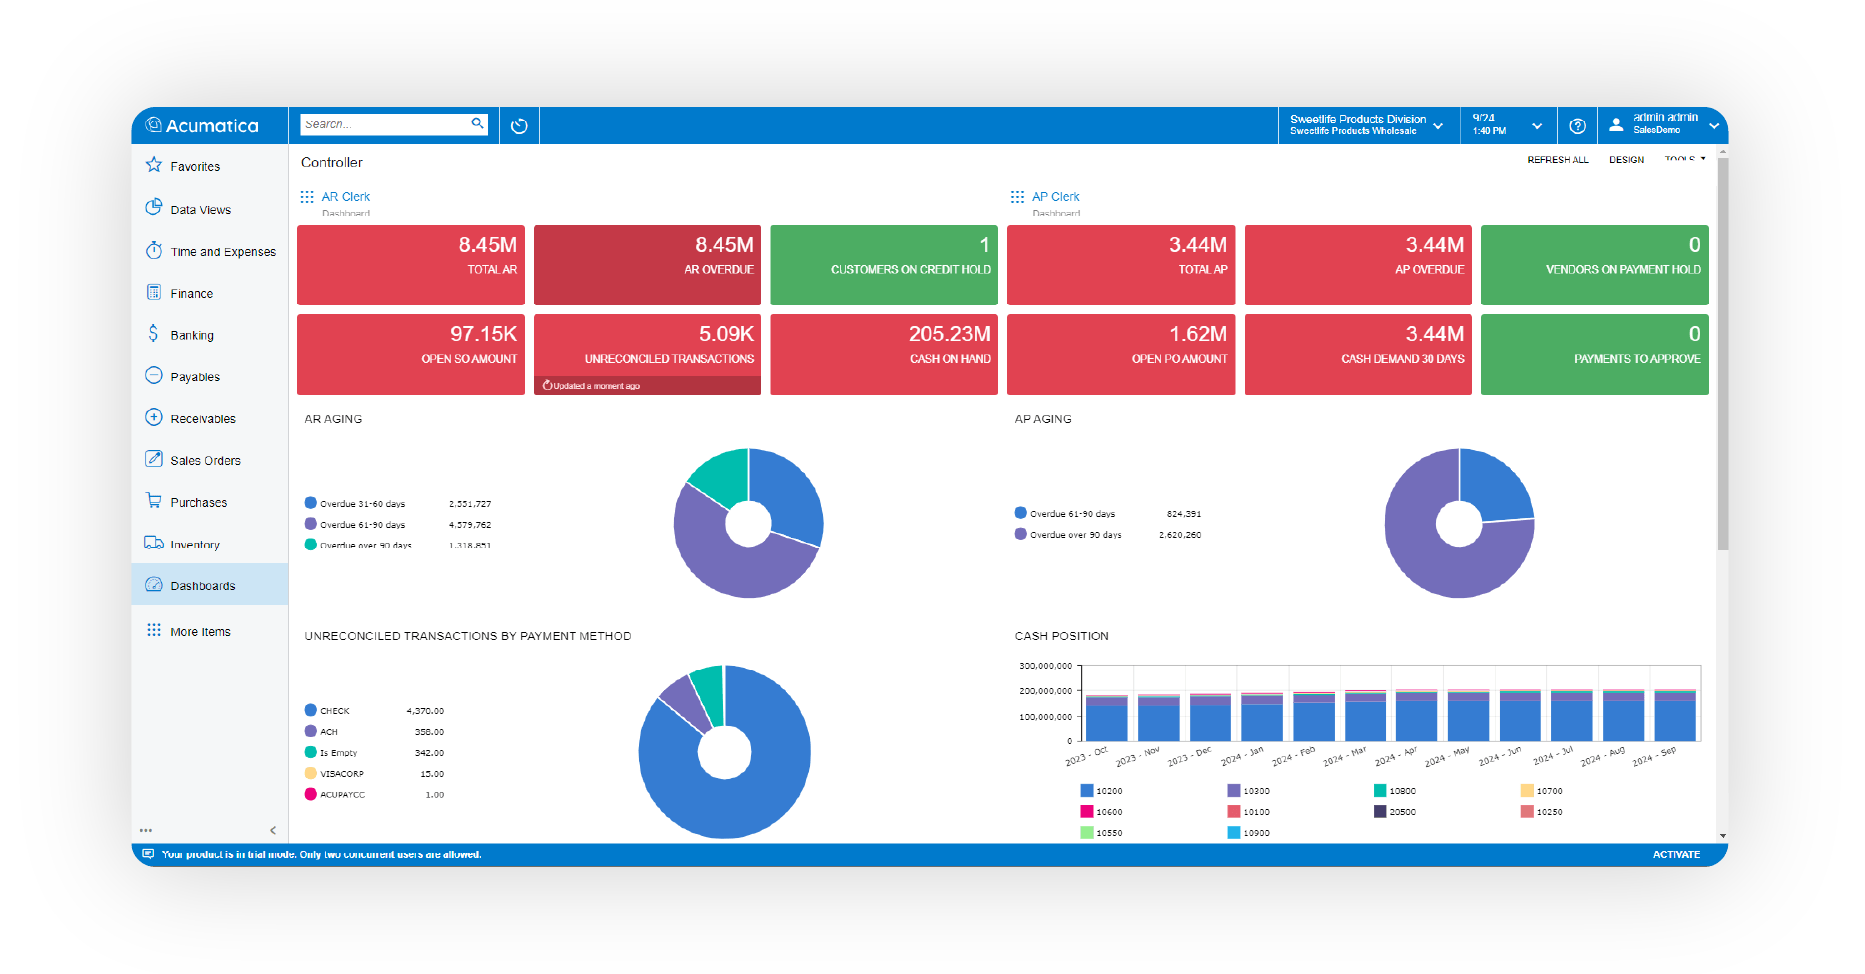Open the Total AP 3.44M tile

tap(1121, 265)
